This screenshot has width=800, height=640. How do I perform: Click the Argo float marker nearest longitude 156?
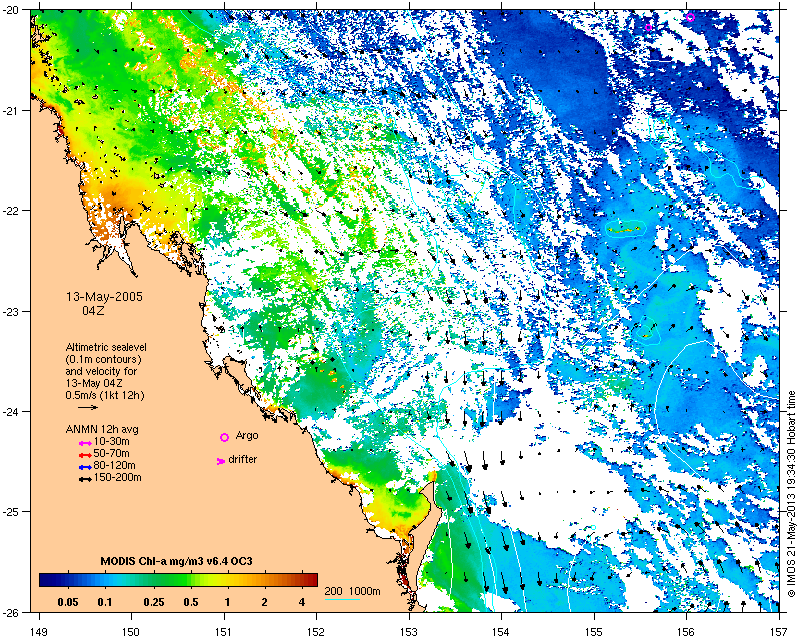(x=690, y=17)
